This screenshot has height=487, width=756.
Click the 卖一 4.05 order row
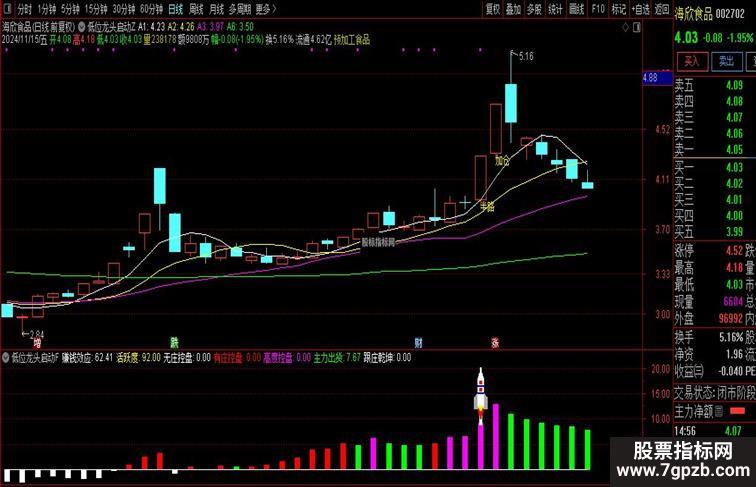tap(709, 149)
